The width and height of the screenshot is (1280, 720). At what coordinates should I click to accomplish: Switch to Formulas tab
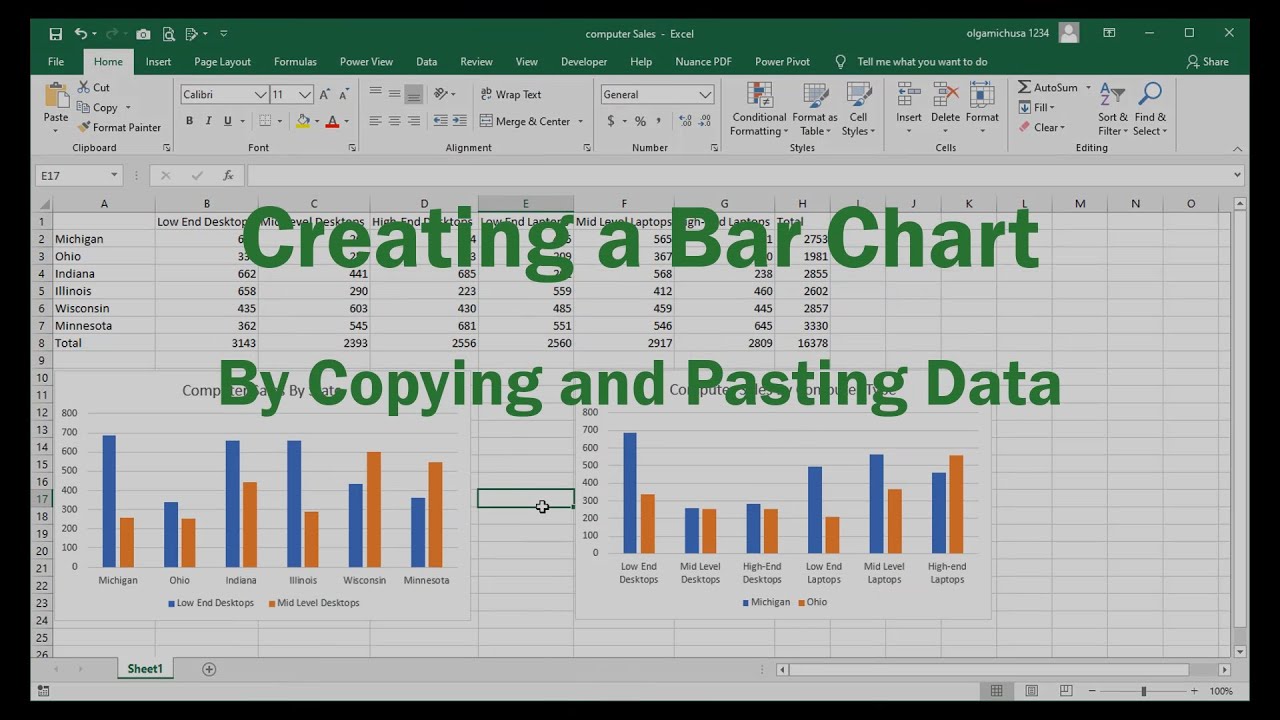pyautogui.click(x=295, y=61)
